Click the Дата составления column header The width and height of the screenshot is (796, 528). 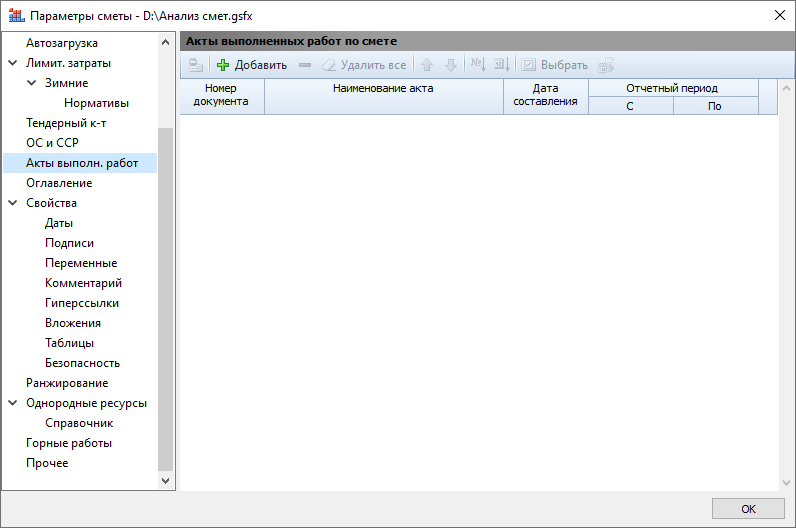tap(546, 96)
